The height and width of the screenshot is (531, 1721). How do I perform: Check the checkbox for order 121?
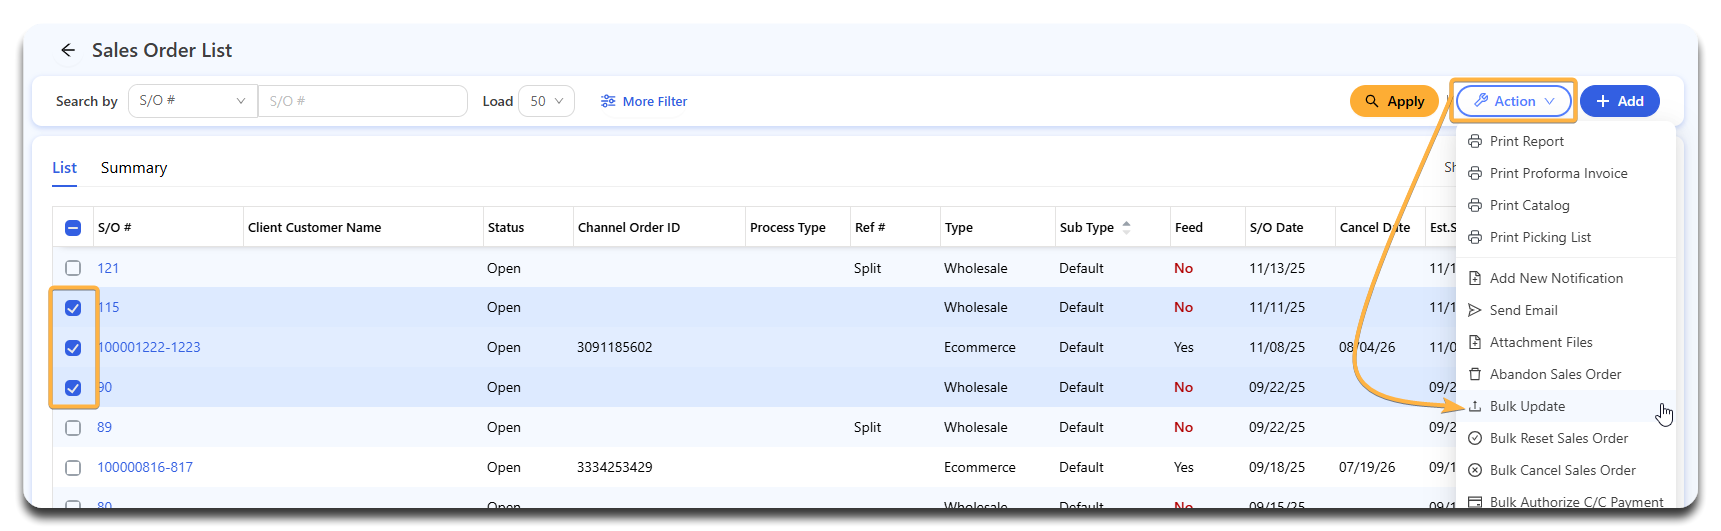[73, 268]
